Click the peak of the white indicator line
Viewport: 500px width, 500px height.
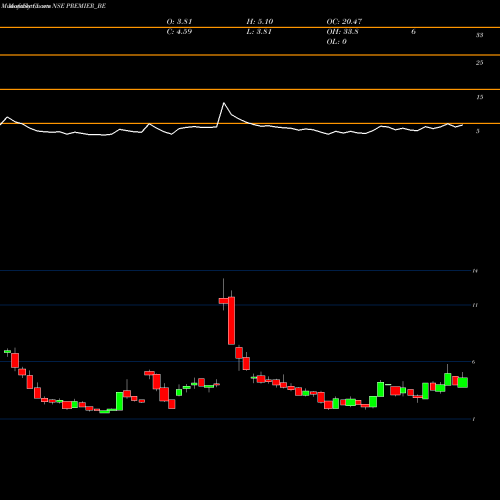point(224,103)
